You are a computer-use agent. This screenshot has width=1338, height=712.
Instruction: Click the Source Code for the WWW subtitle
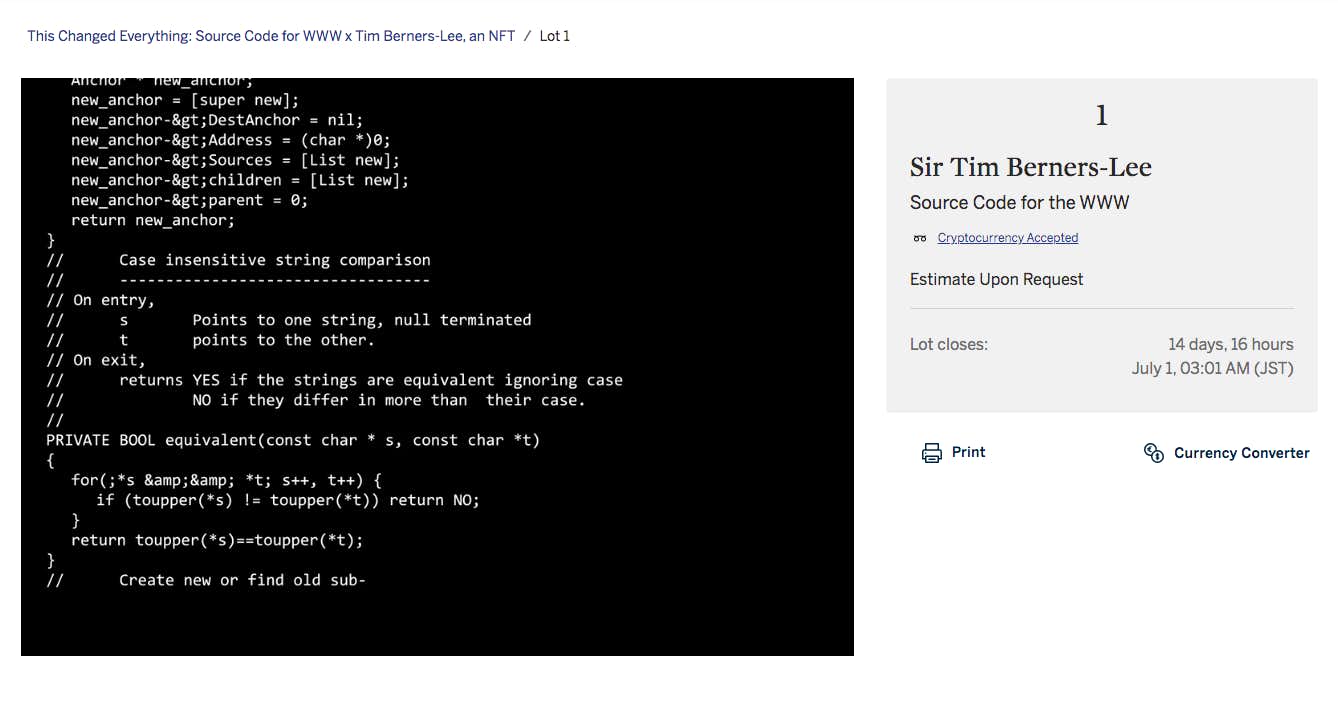(x=1019, y=202)
